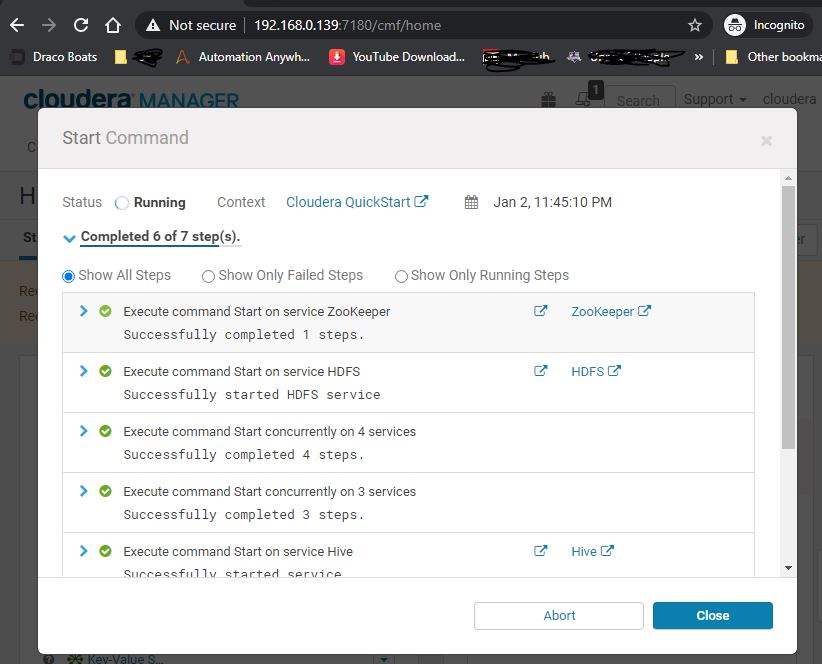
Task: Expand the ZooKeeper start step details
Action: pos(83,311)
